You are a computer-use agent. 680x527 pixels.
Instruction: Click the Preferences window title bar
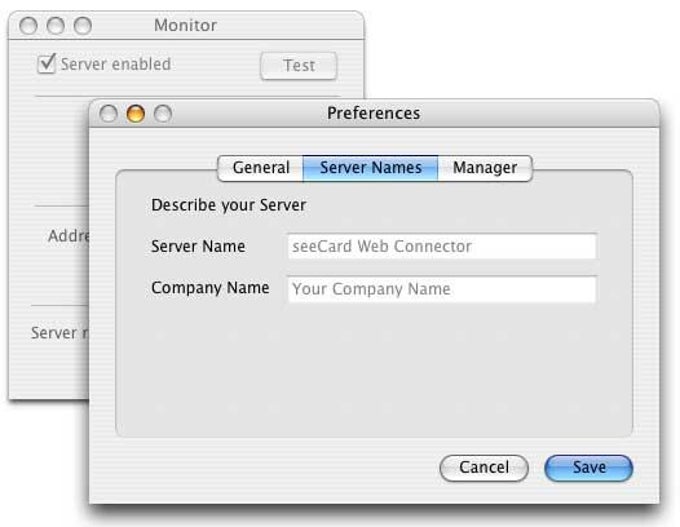pyautogui.click(x=373, y=114)
